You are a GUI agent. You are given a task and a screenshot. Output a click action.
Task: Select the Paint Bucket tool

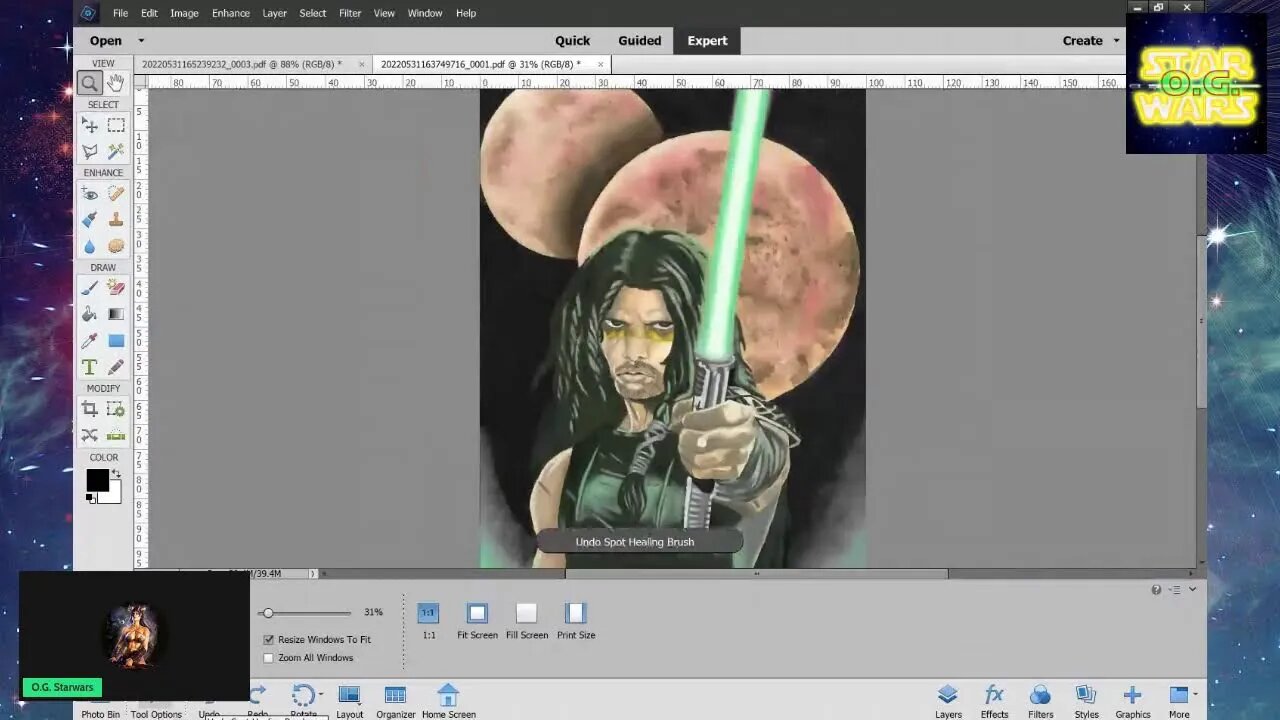(x=90, y=315)
